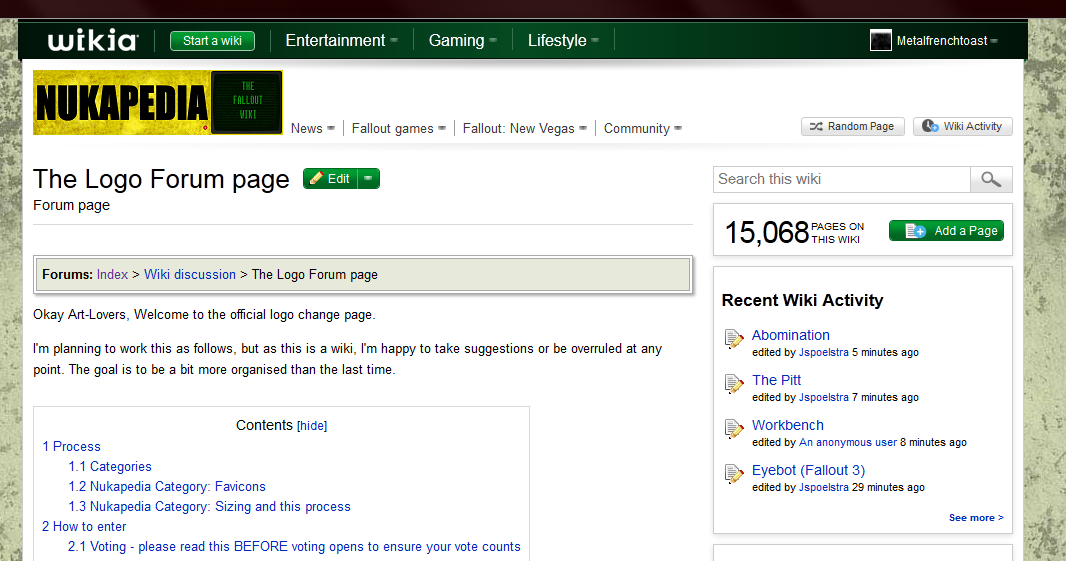
Task: Click the page title The Logo Forum page
Action: pyautogui.click(x=161, y=180)
